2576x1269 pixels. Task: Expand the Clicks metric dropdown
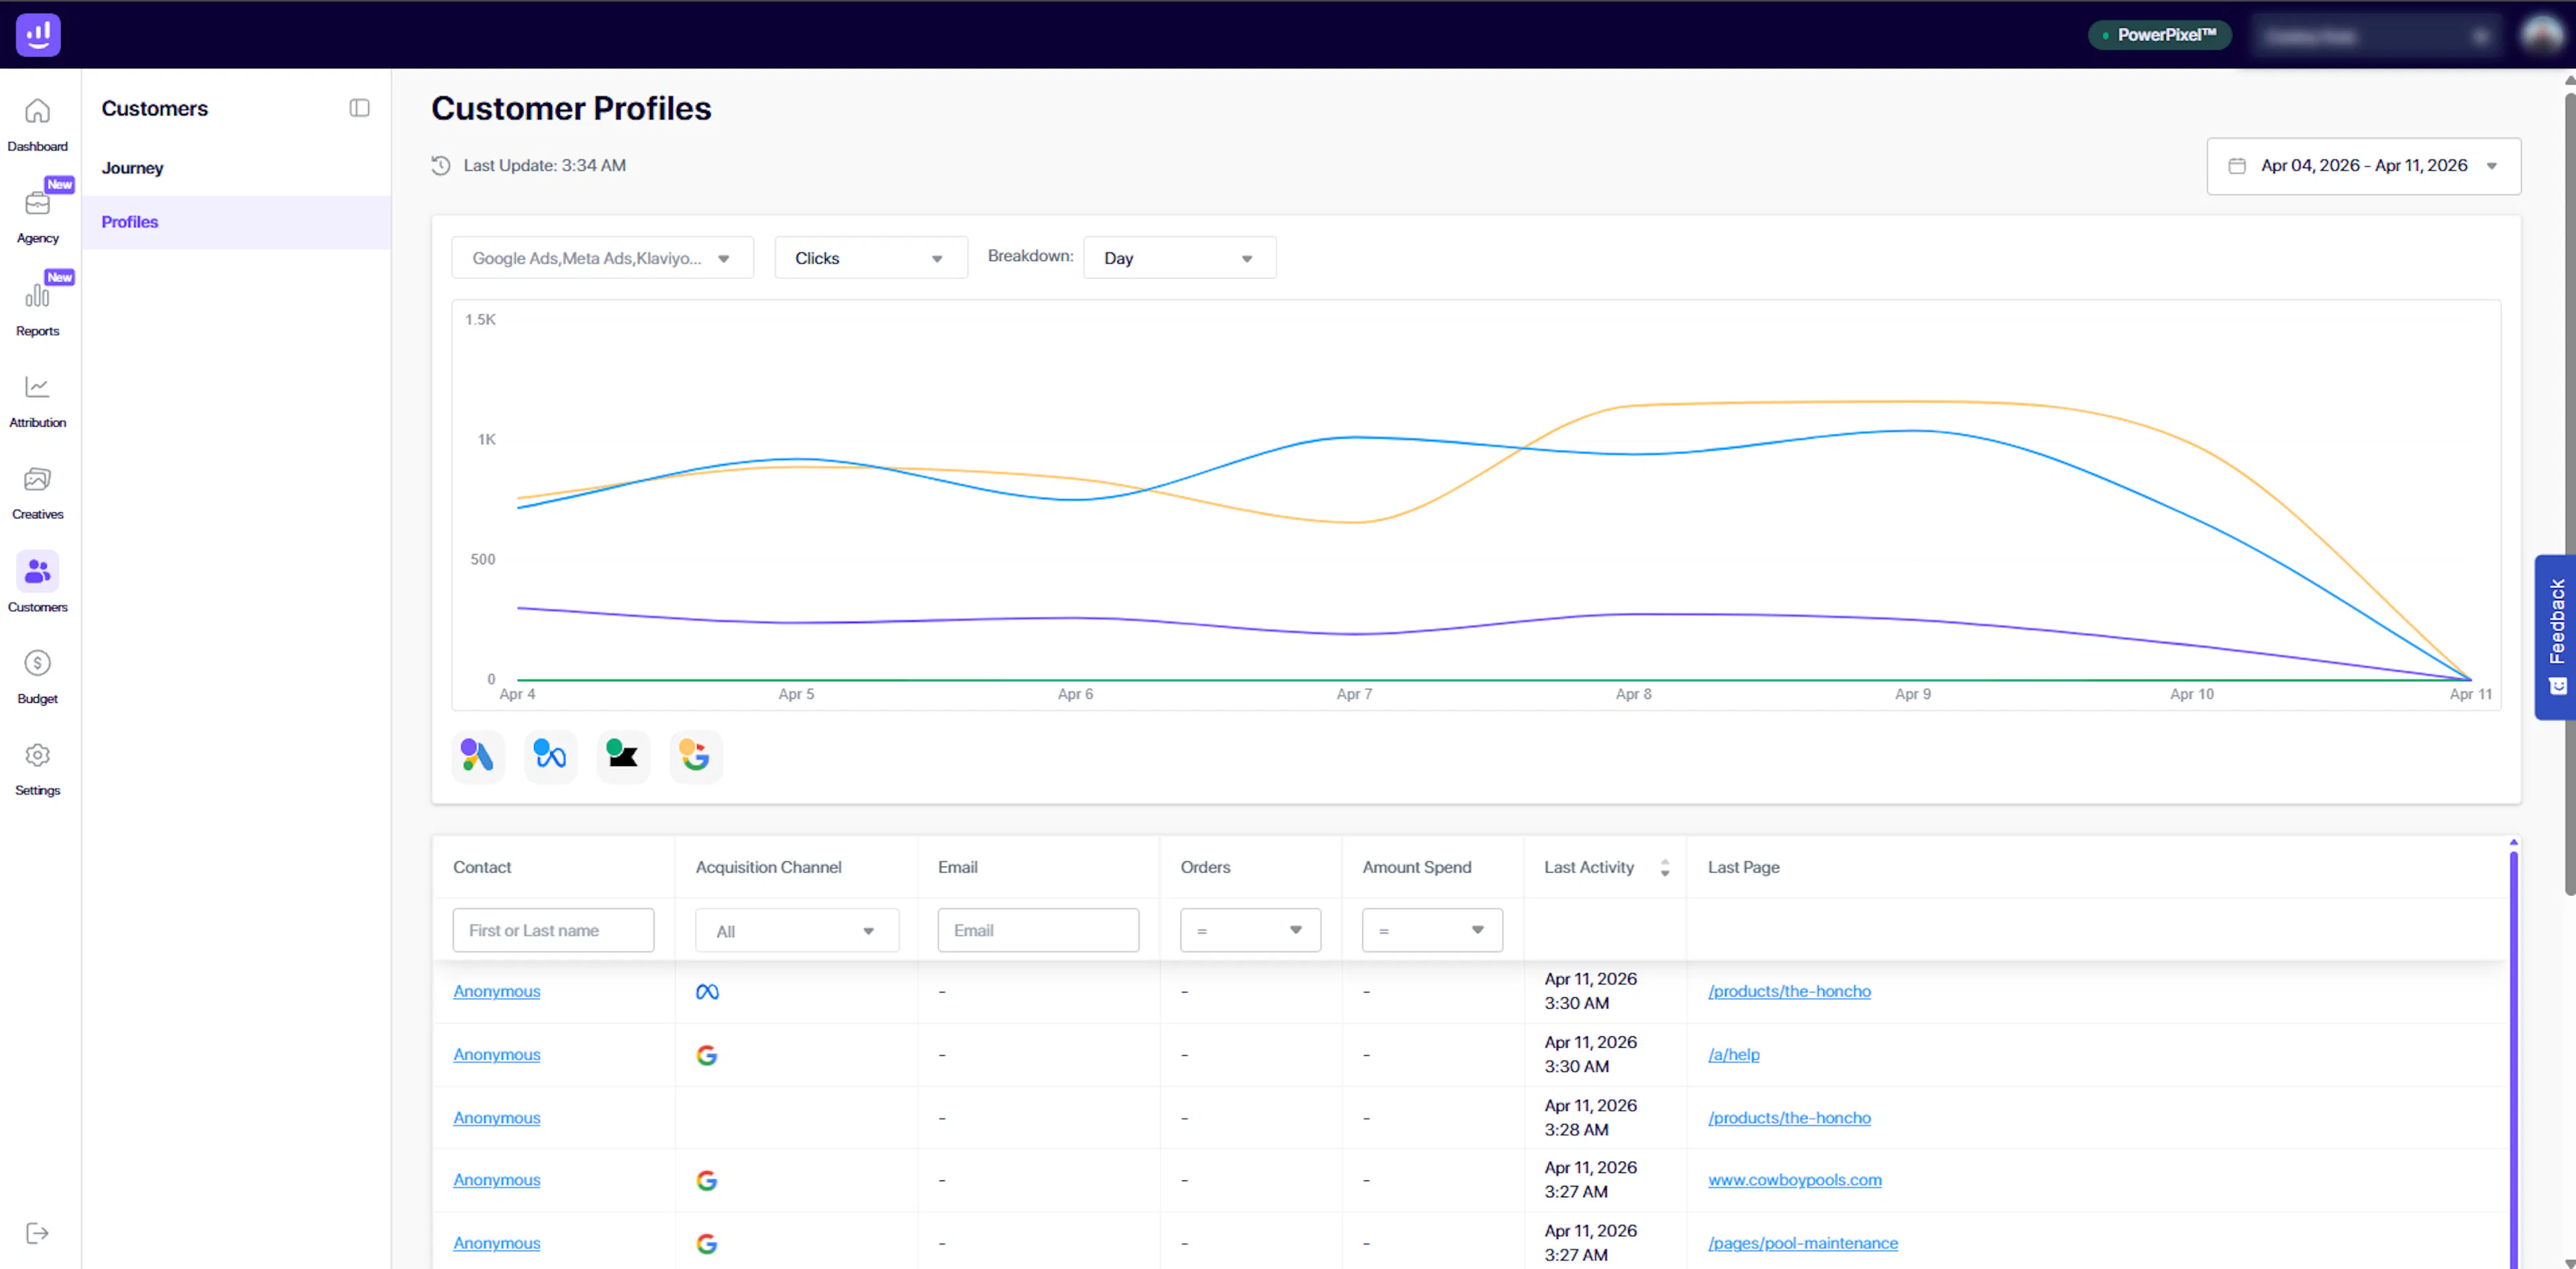[x=869, y=258]
